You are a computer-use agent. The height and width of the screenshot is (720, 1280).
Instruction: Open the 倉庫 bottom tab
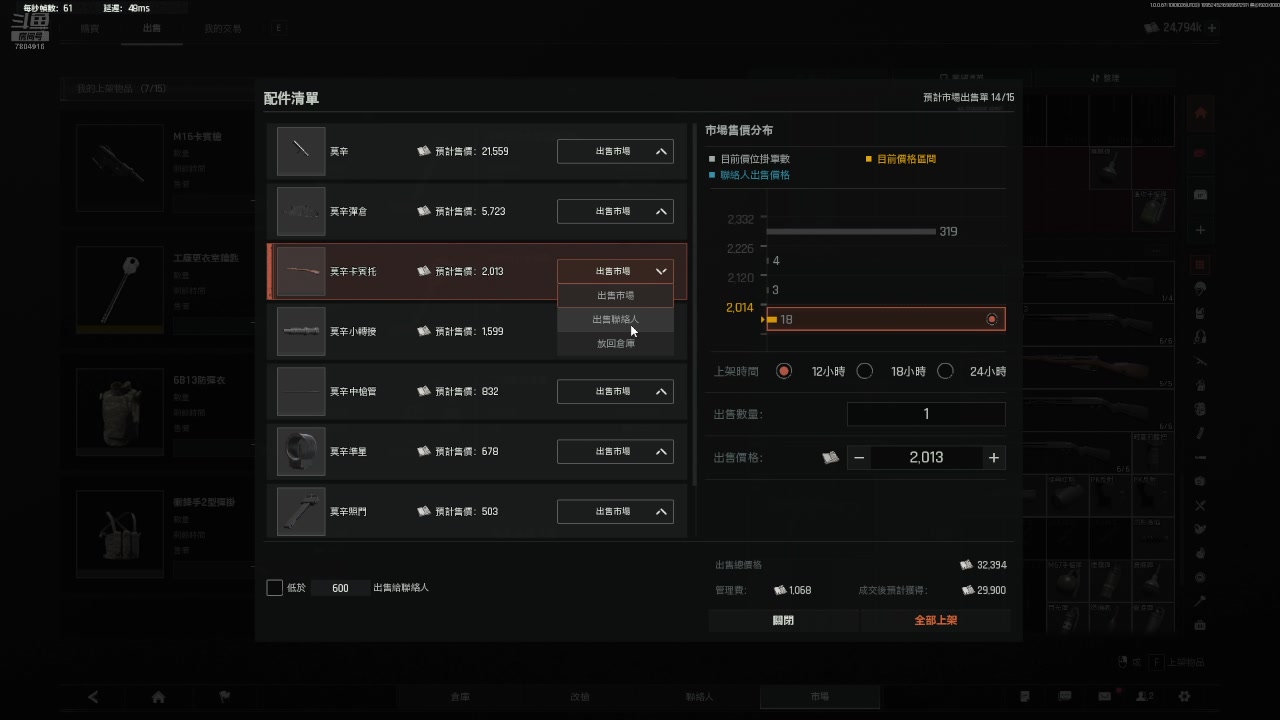point(460,696)
